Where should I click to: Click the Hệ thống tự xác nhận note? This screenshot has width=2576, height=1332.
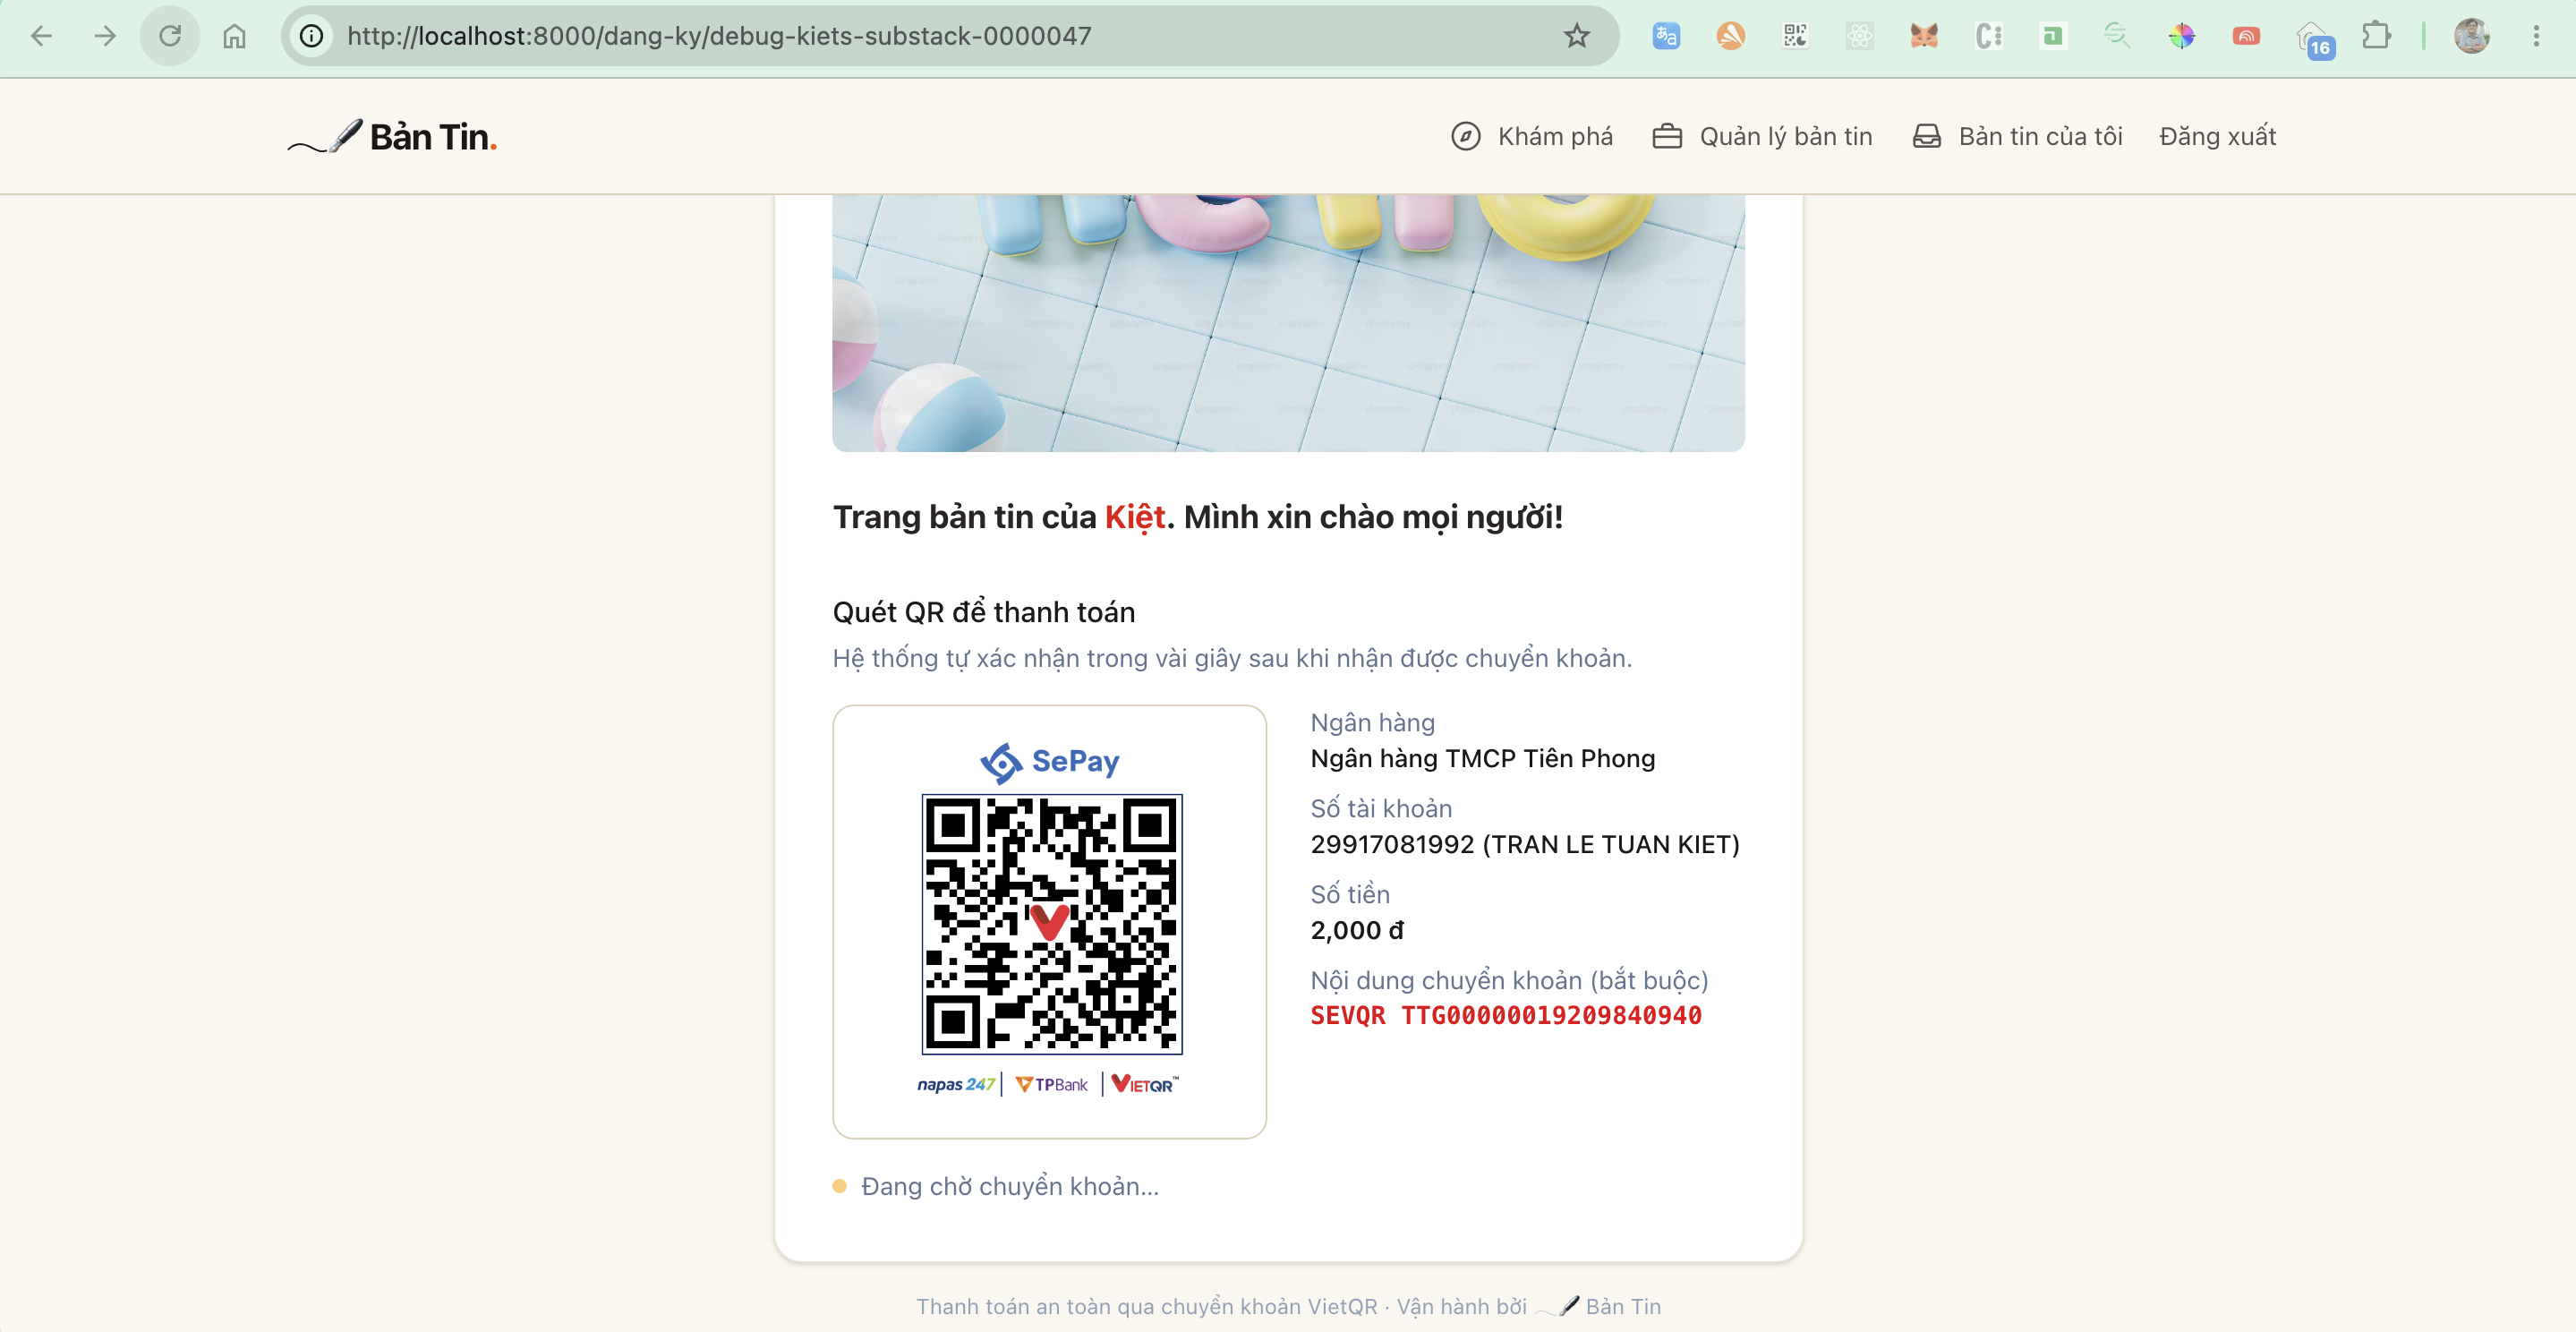click(x=1232, y=658)
